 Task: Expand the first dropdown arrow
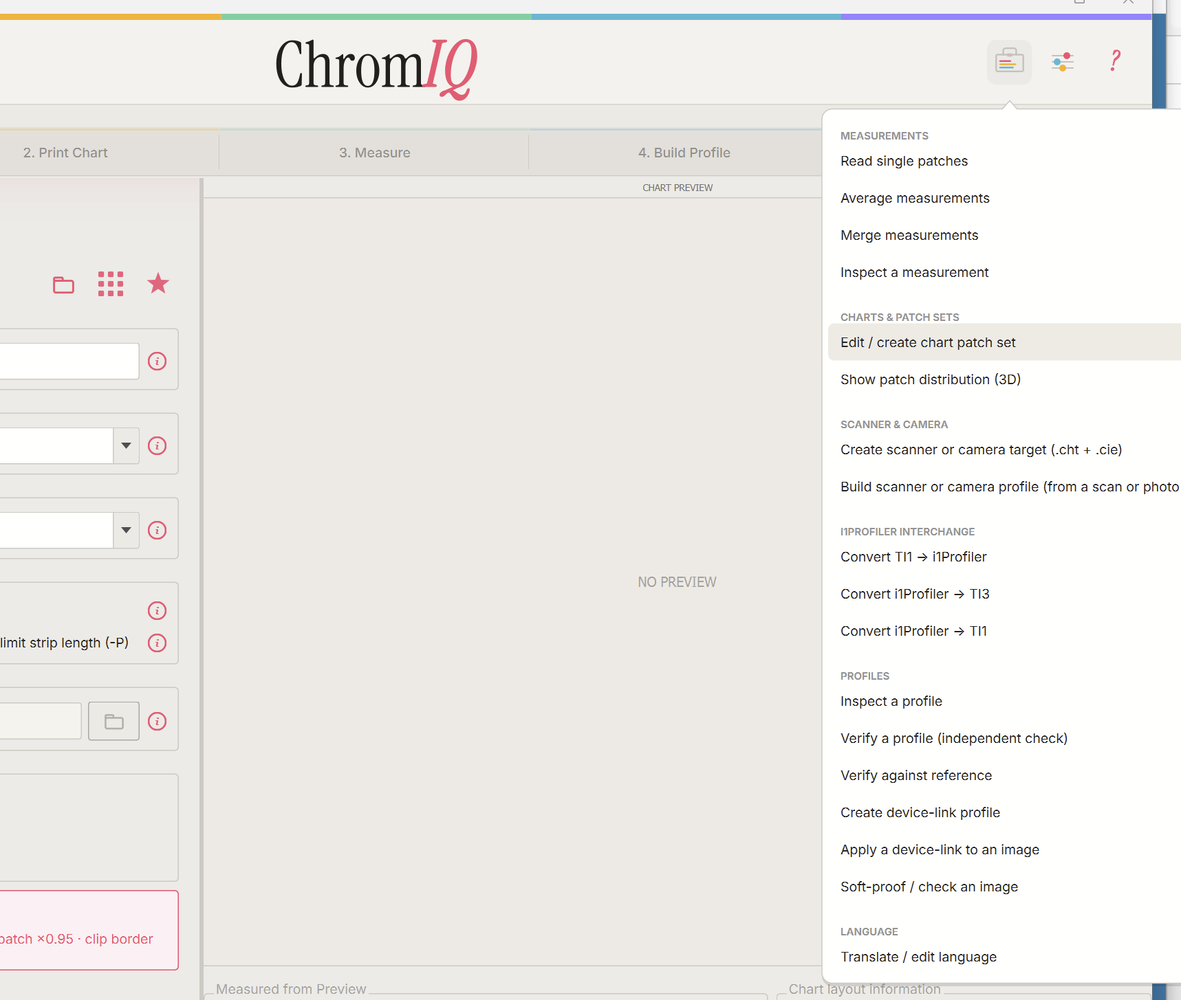point(126,446)
